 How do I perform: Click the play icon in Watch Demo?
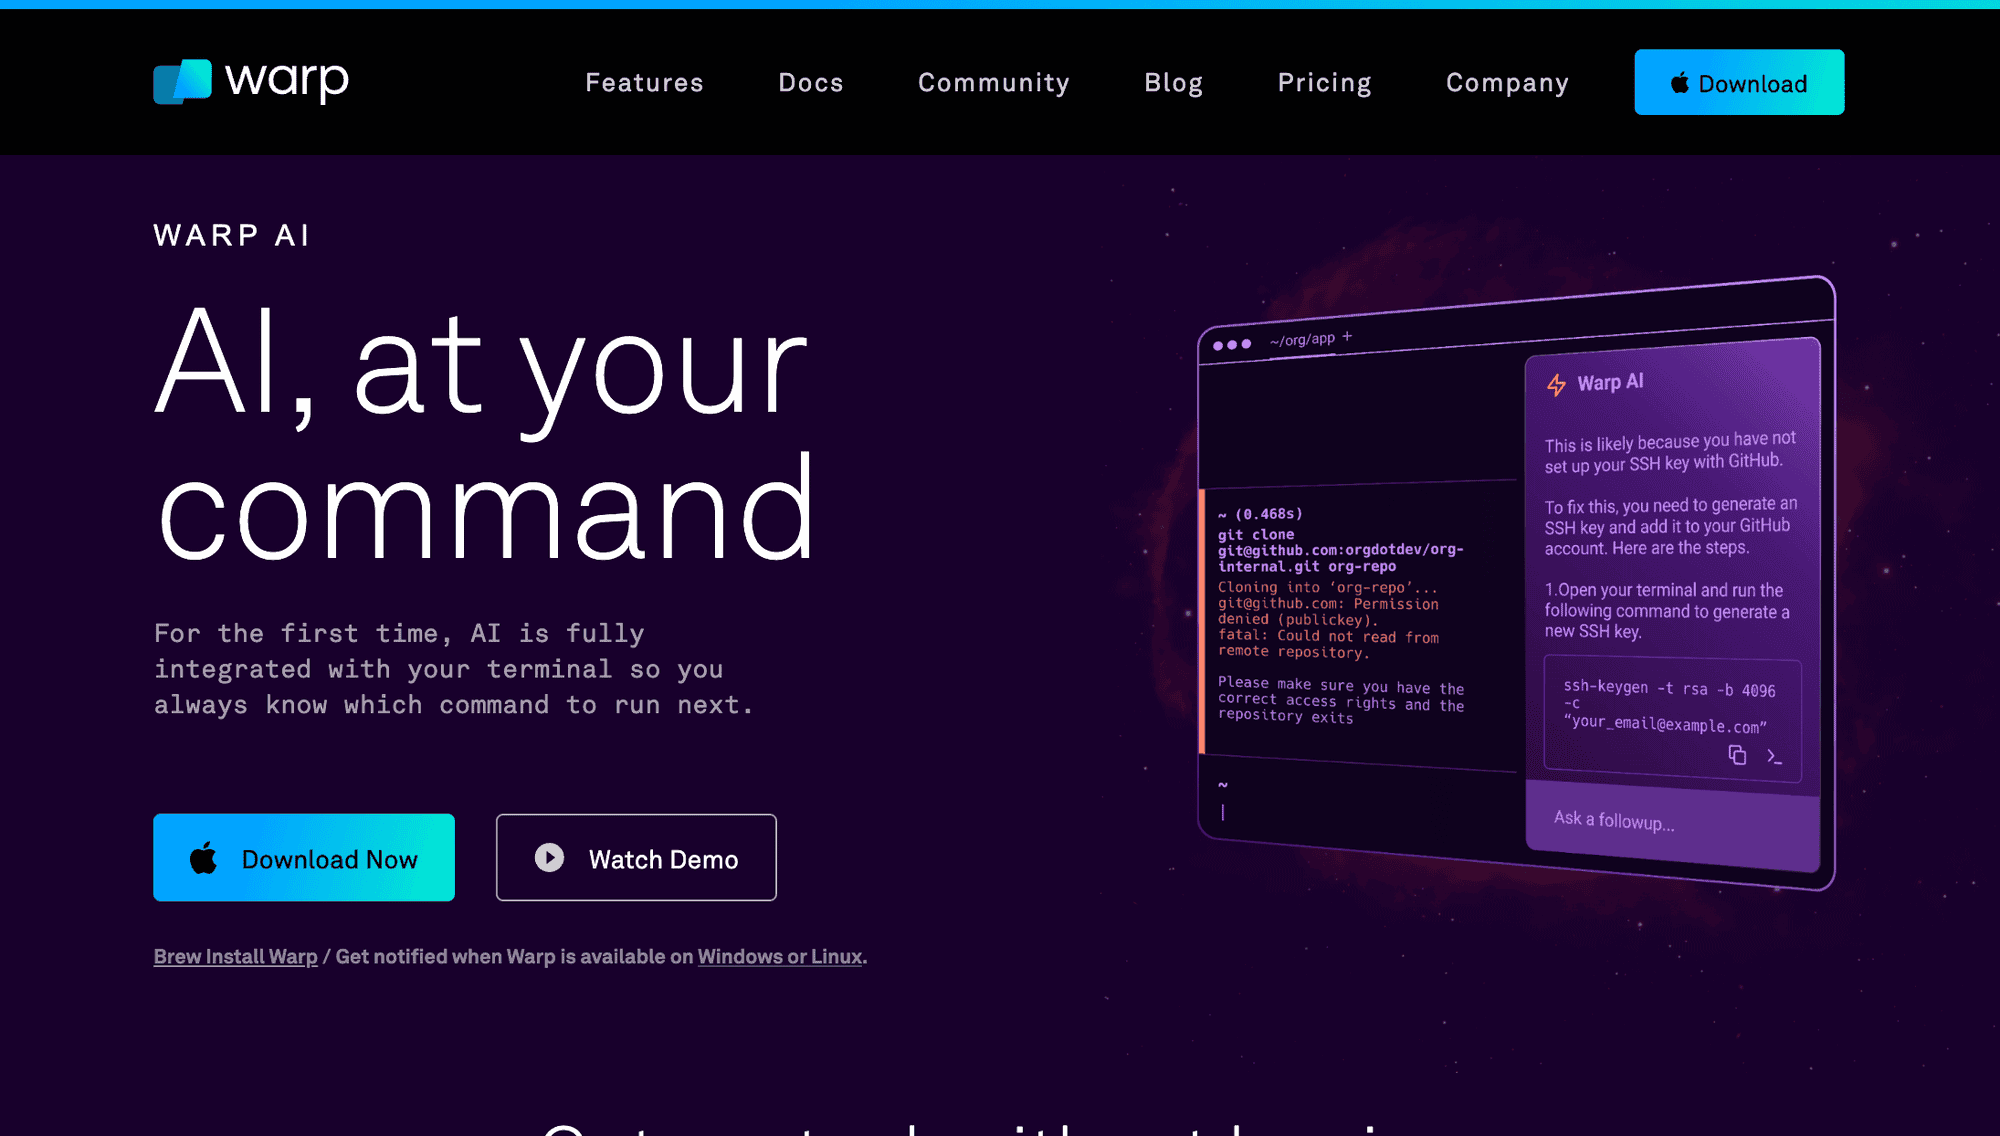click(549, 857)
